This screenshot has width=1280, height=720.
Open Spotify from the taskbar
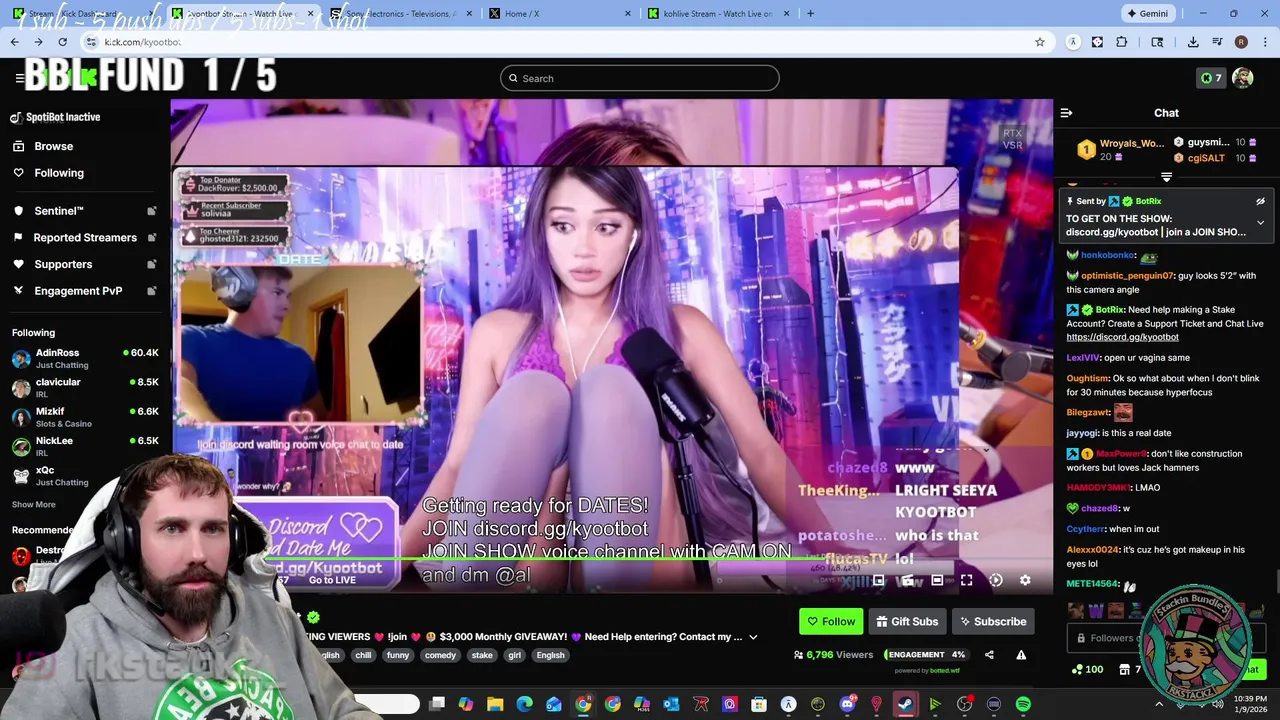point(1023,704)
